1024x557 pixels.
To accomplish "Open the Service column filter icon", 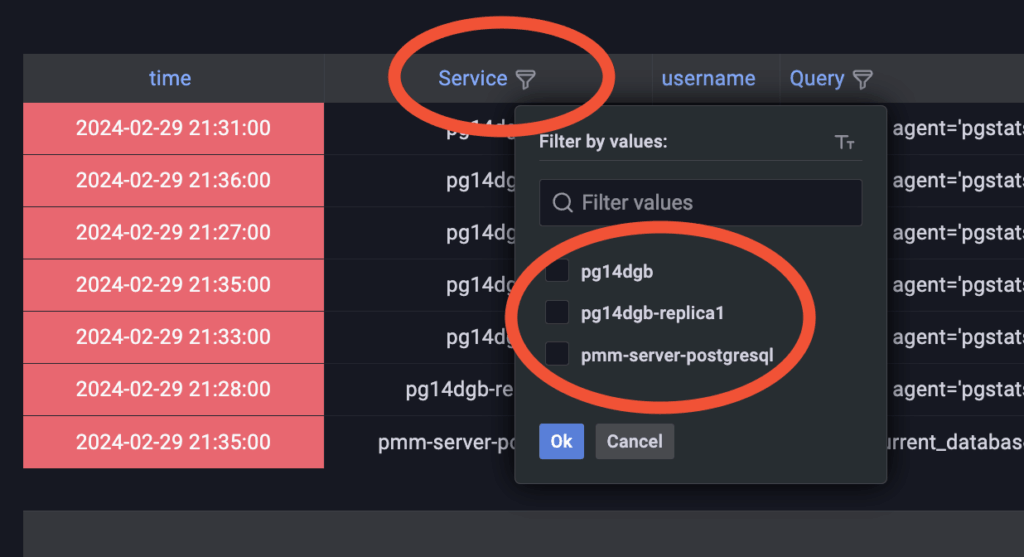I will (x=525, y=79).
